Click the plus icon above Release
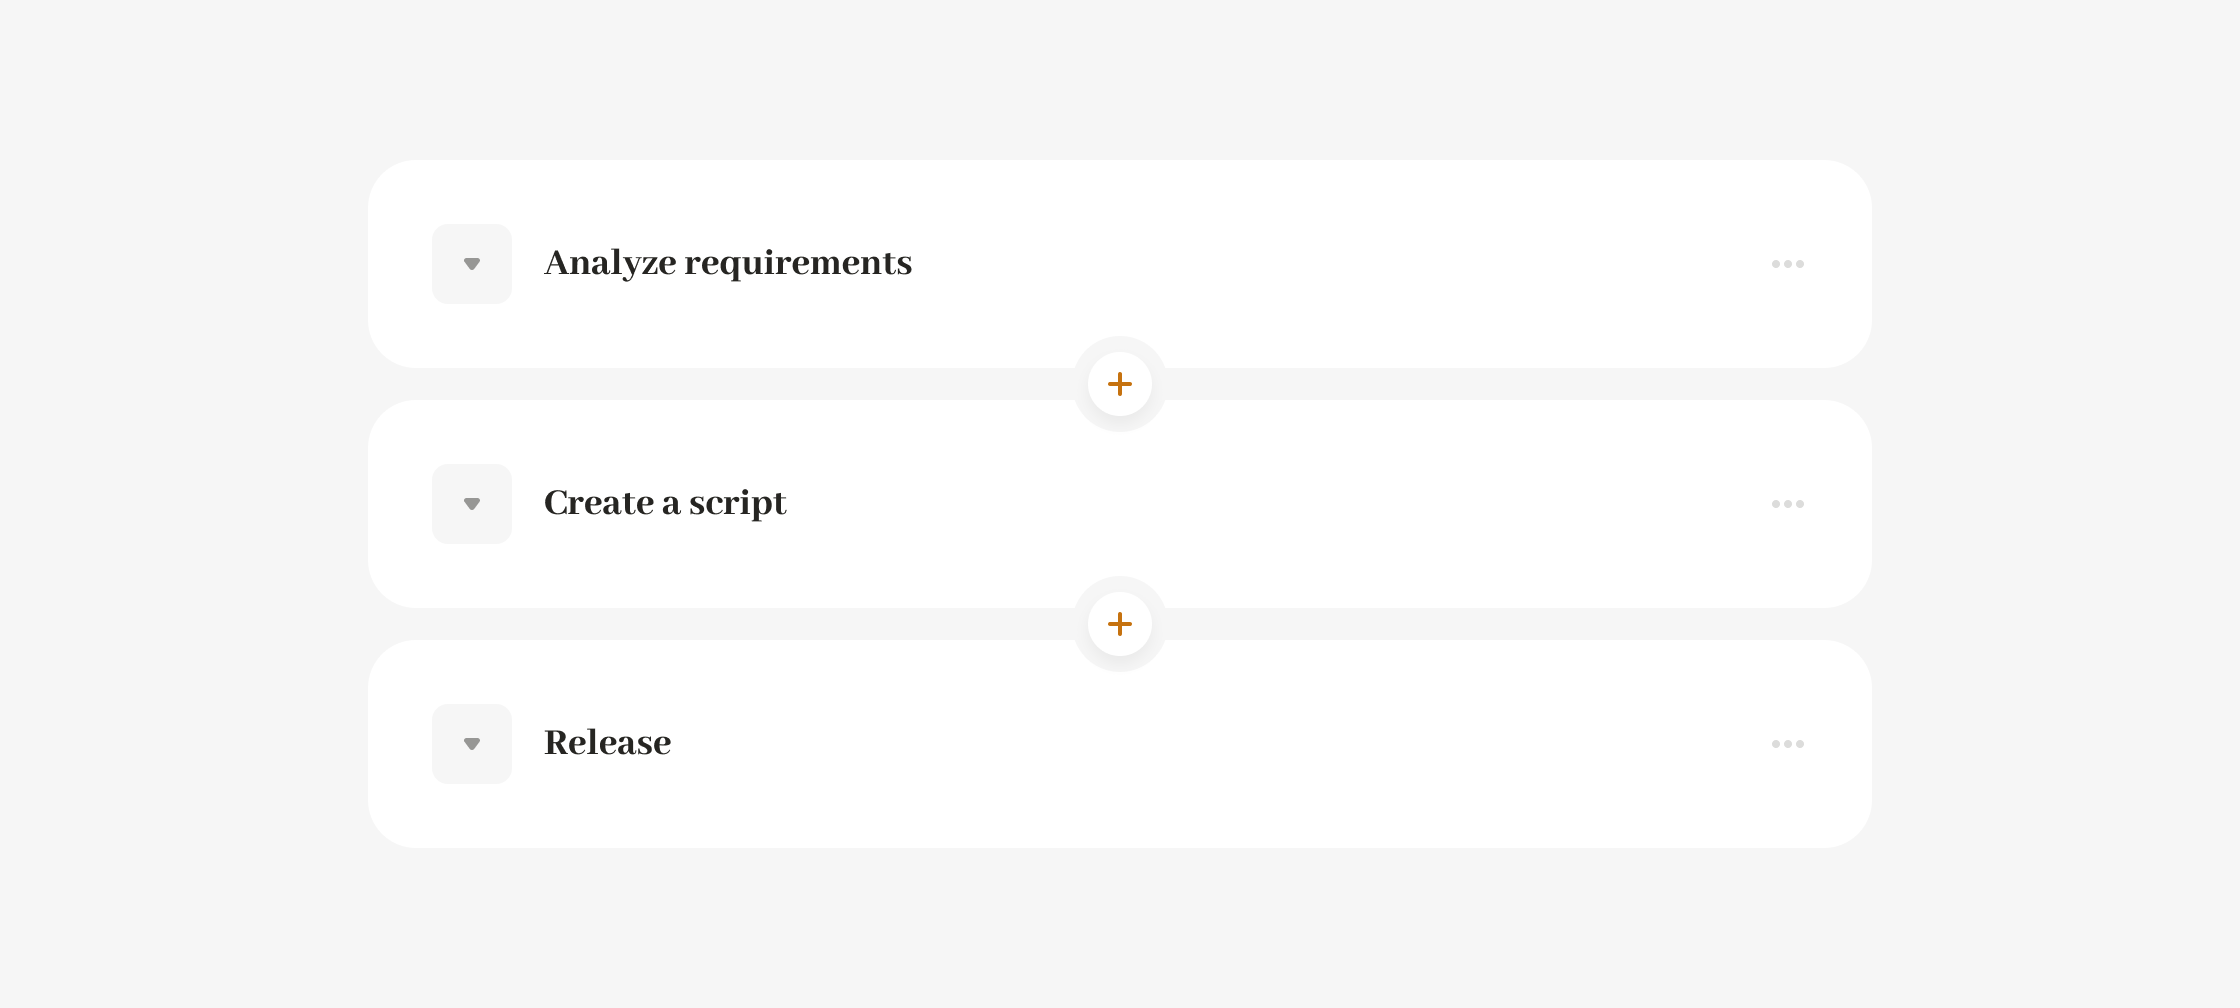Image resolution: width=2240 pixels, height=1008 pixels. [x=1120, y=624]
